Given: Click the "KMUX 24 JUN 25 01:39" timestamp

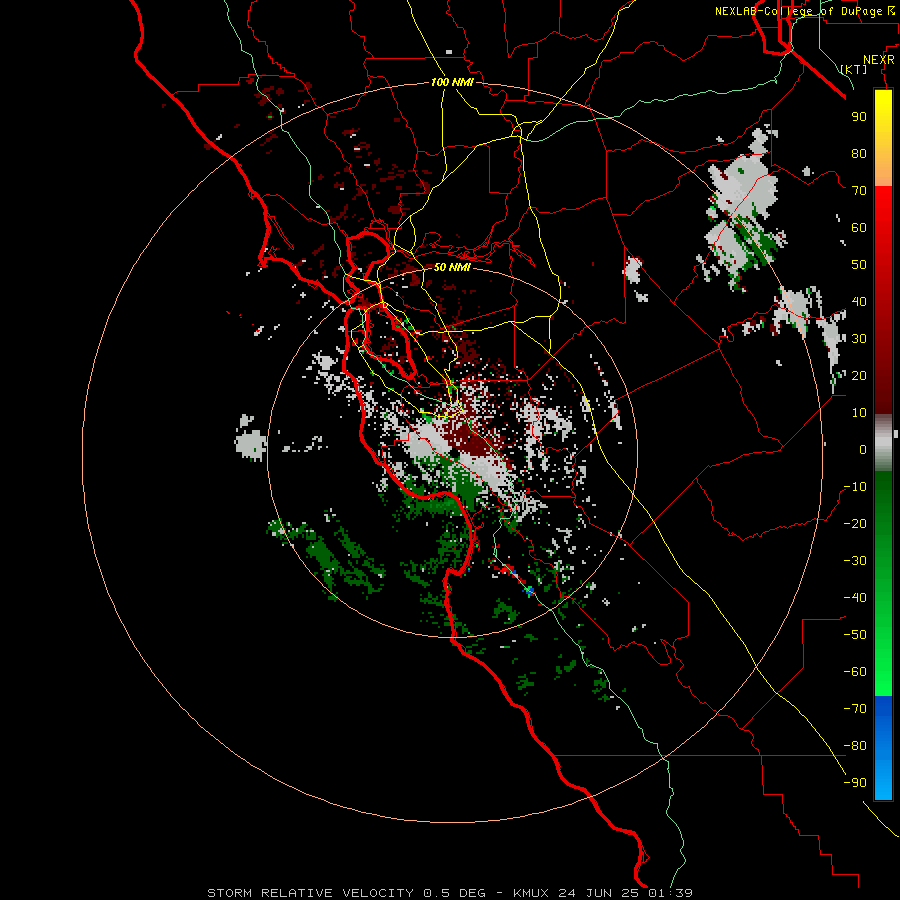Looking at the screenshot, I should click(x=603, y=893).
